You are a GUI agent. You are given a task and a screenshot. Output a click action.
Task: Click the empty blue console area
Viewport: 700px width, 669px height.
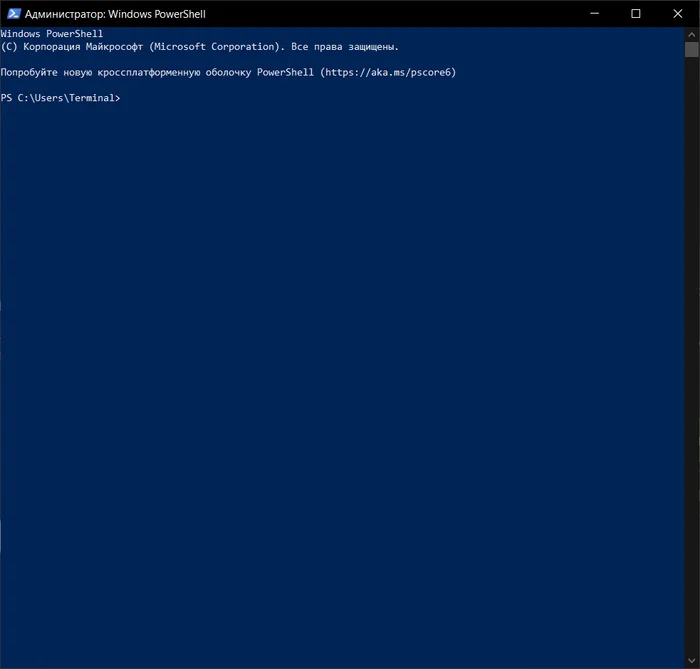(x=340, y=380)
